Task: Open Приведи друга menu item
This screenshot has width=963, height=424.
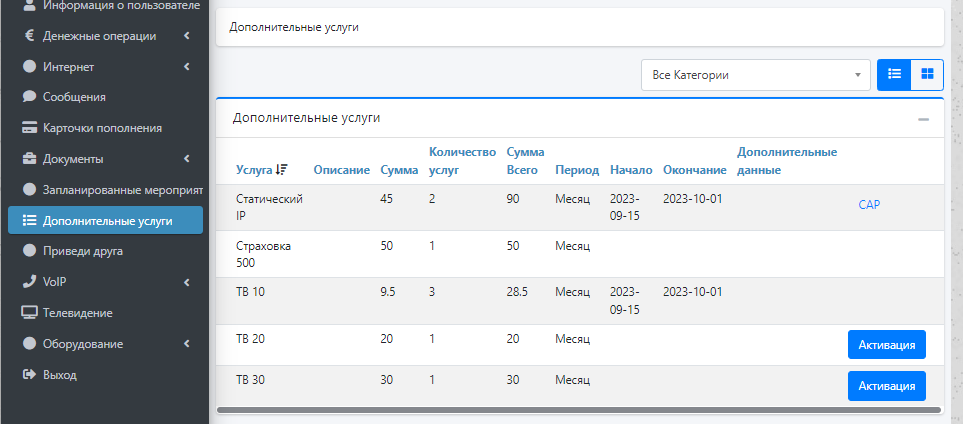Action: tap(83, 251)
